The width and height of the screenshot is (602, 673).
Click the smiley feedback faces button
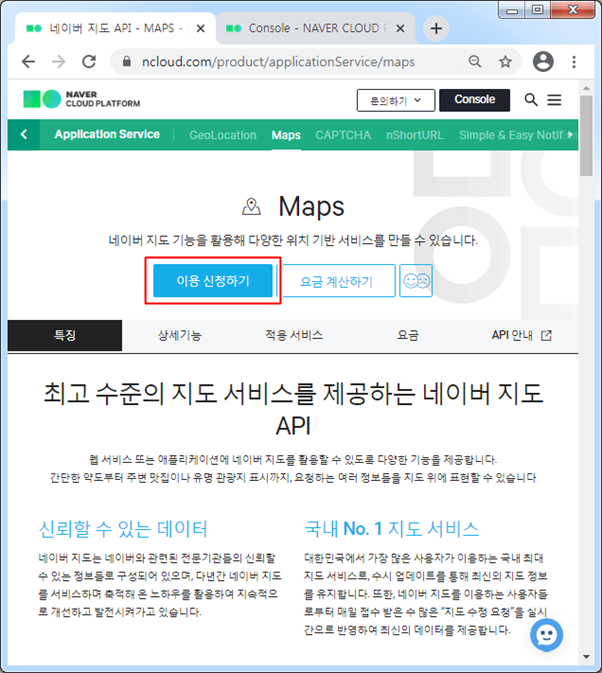416,281
